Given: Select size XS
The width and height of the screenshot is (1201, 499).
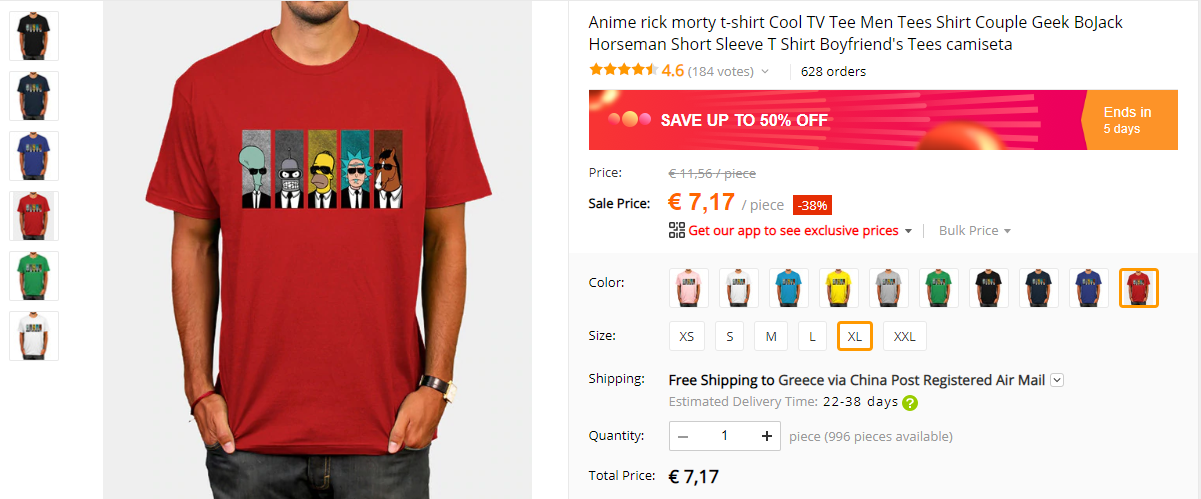Looking at the screenshot, I should [687, 336].
